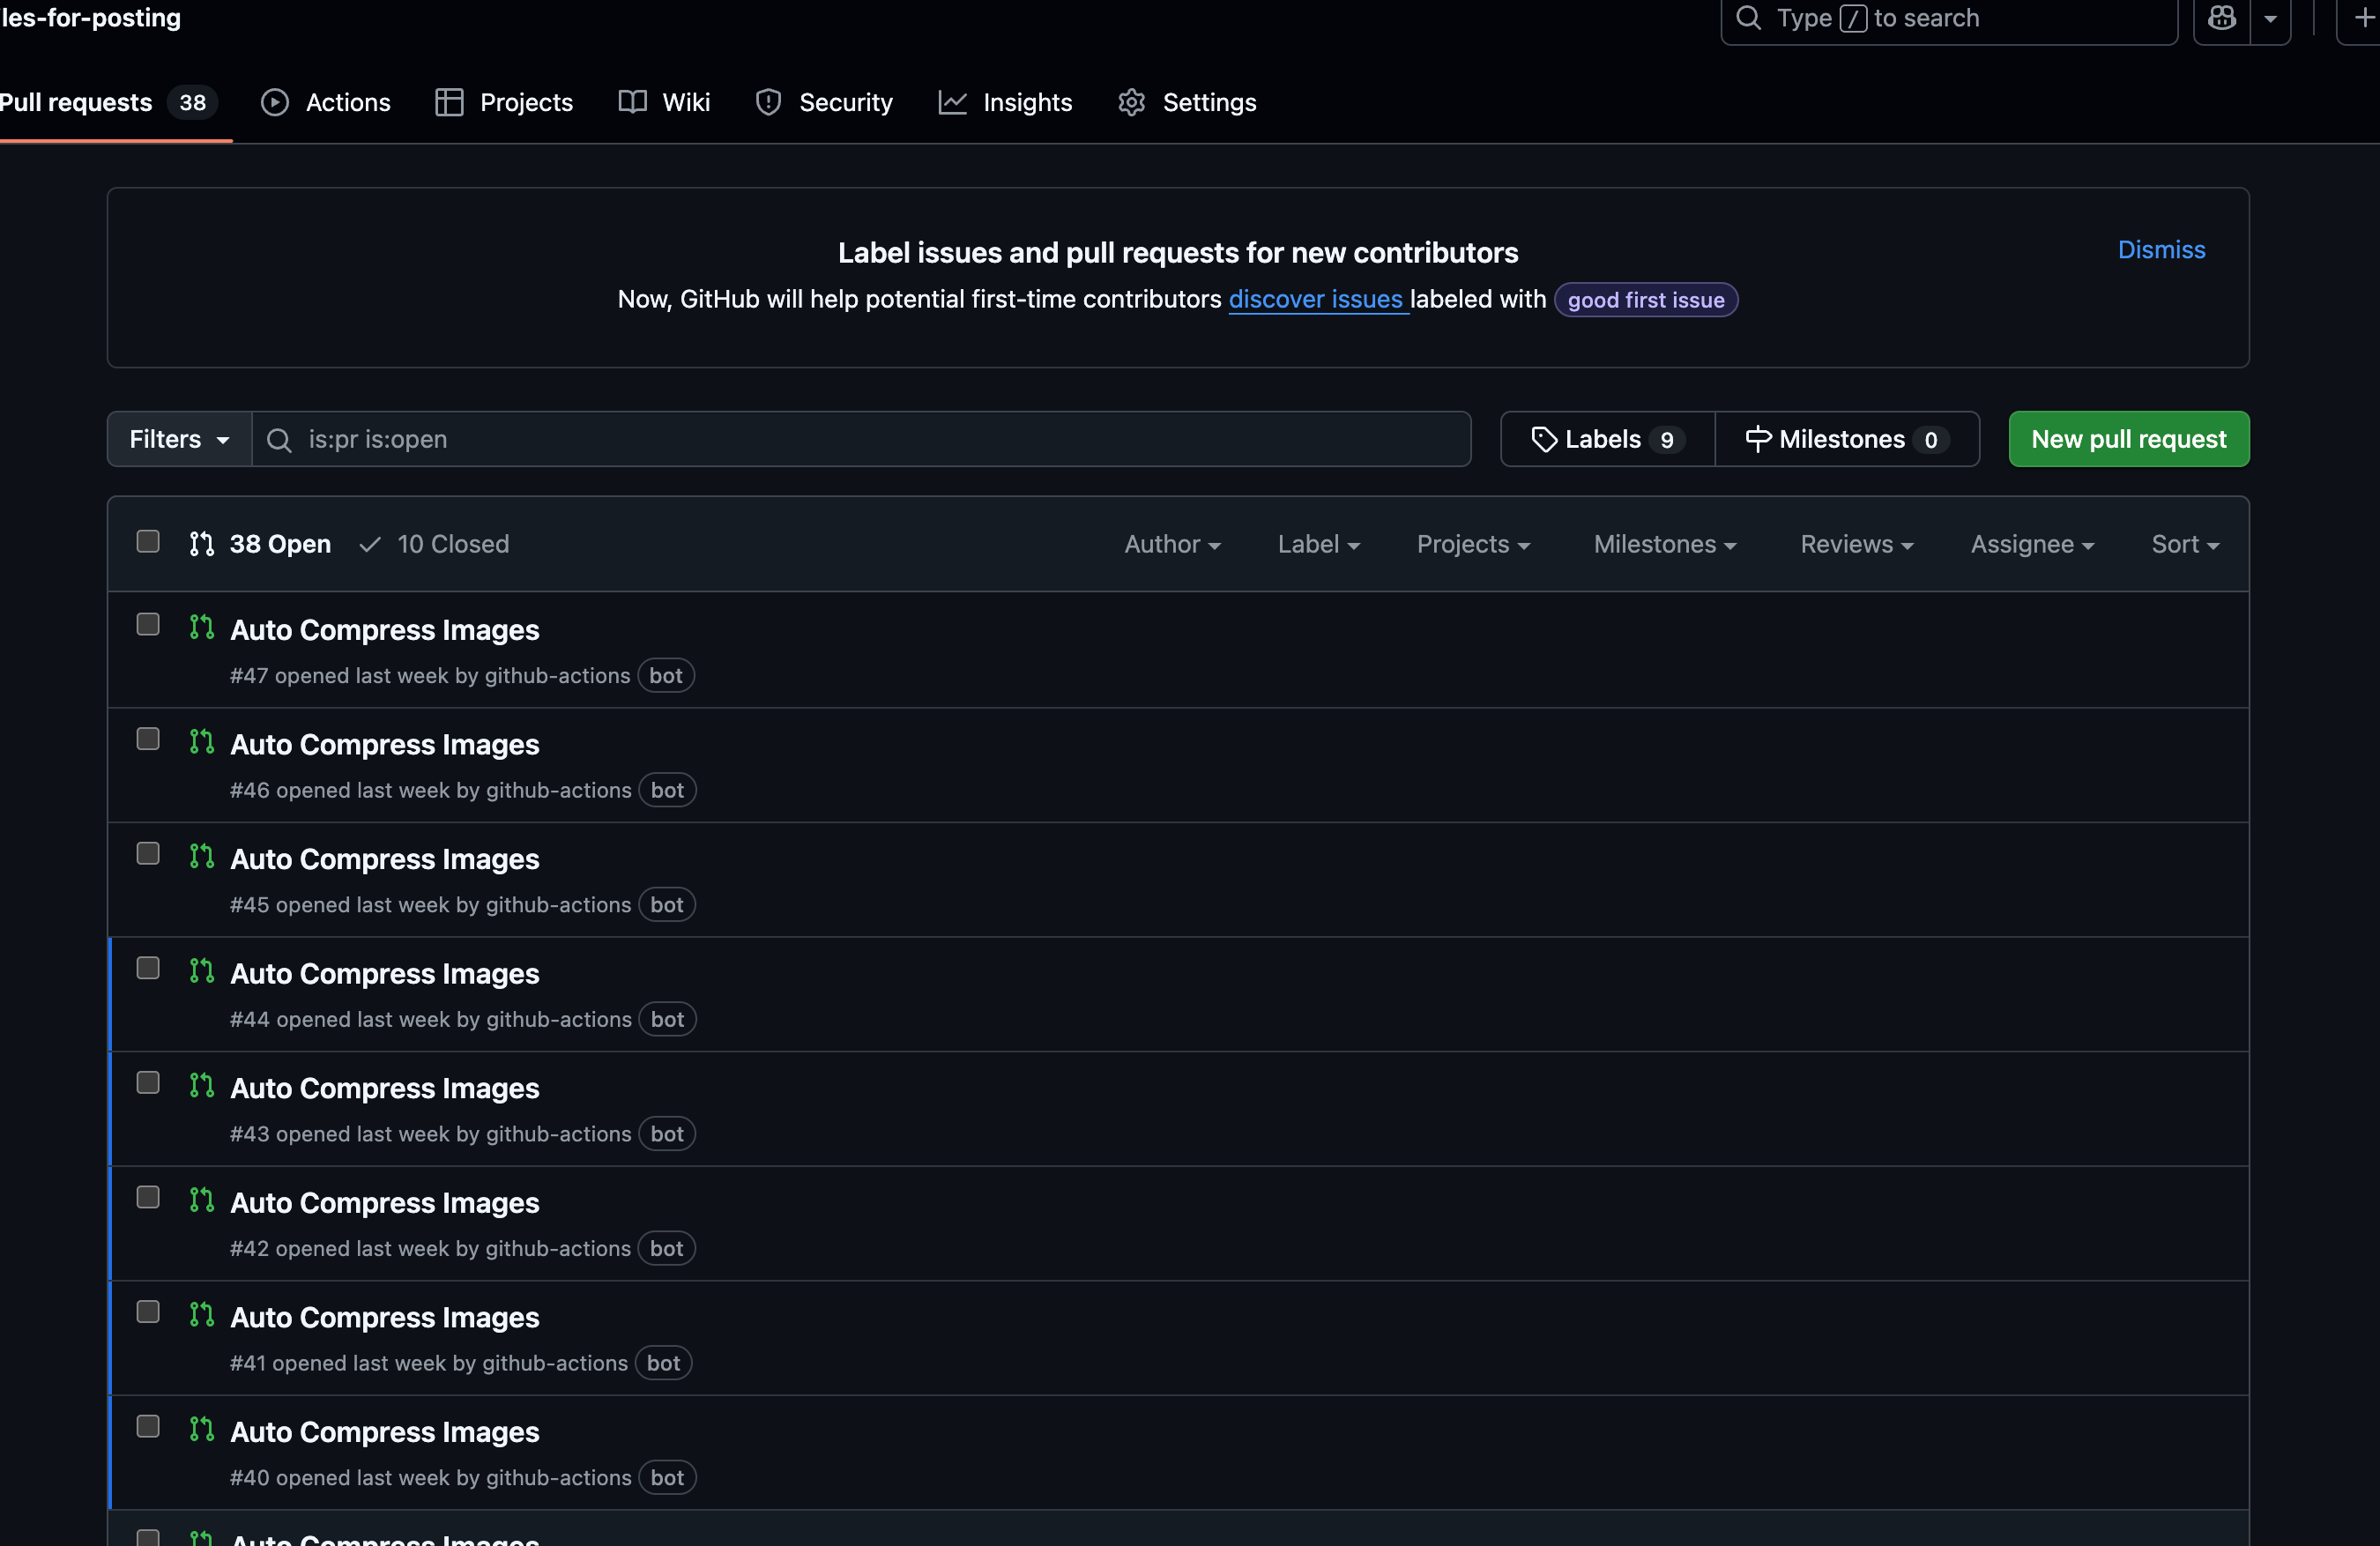Open the Copilot dropdown arrow

tap(2271, 18)
